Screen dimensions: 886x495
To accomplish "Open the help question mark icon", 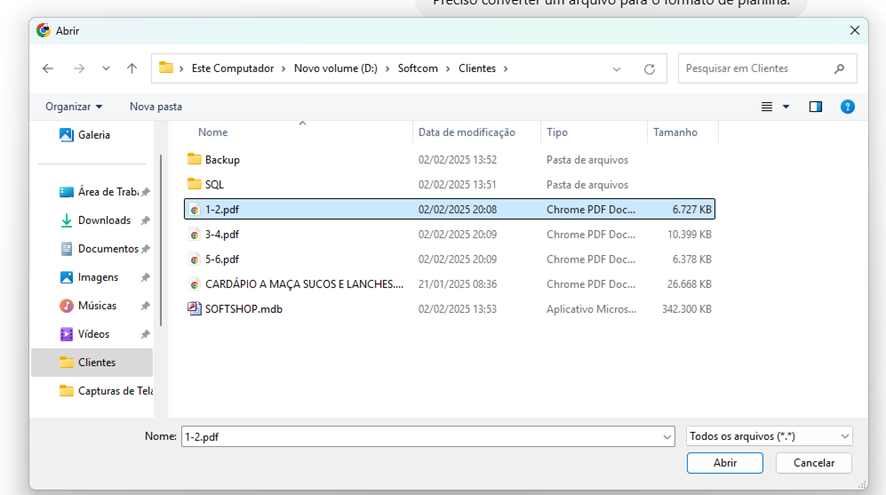I will (847, 107).
